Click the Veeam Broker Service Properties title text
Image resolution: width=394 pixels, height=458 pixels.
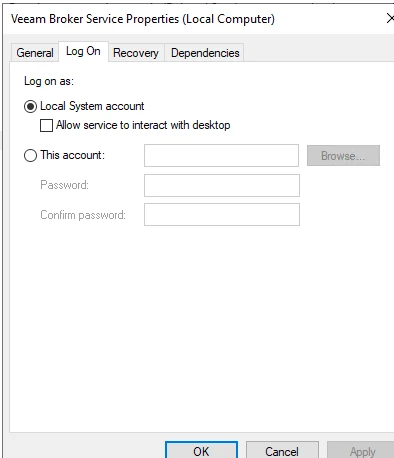point(143,19)
